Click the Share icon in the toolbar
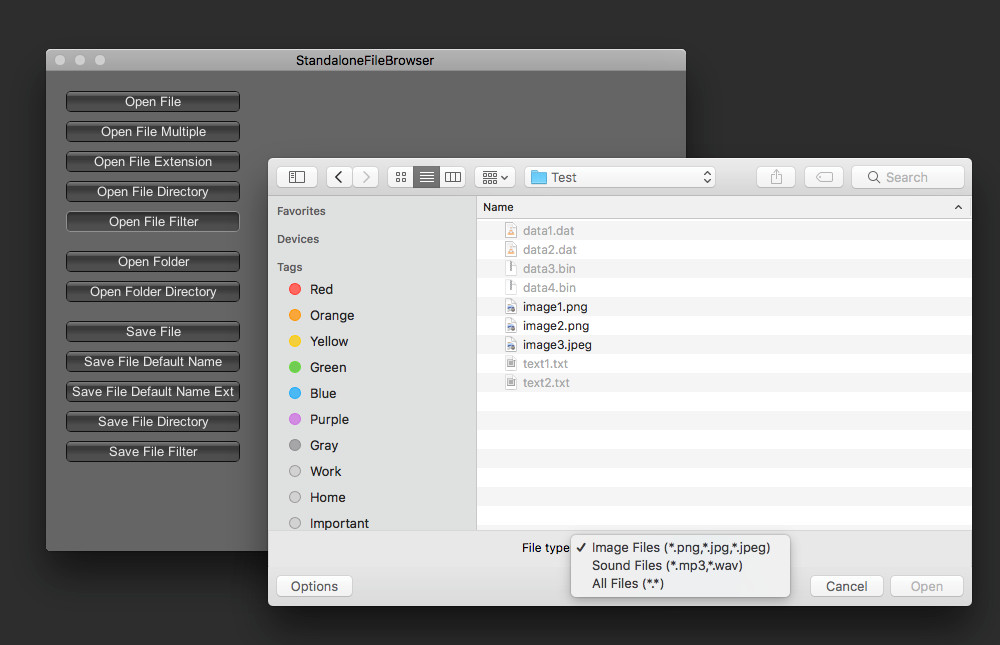 [x=776, y=176]
